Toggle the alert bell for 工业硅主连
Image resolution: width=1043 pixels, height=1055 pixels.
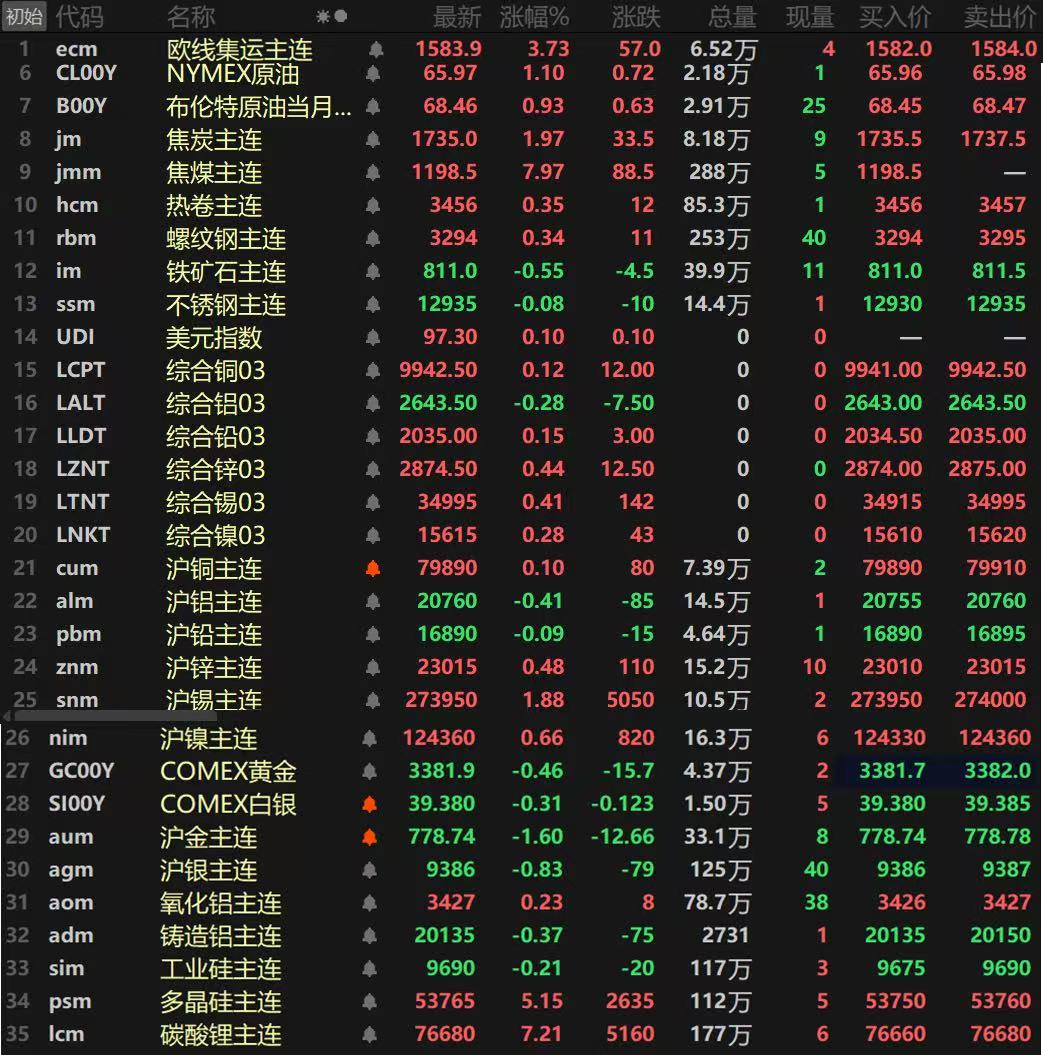(x=372, y=969)
